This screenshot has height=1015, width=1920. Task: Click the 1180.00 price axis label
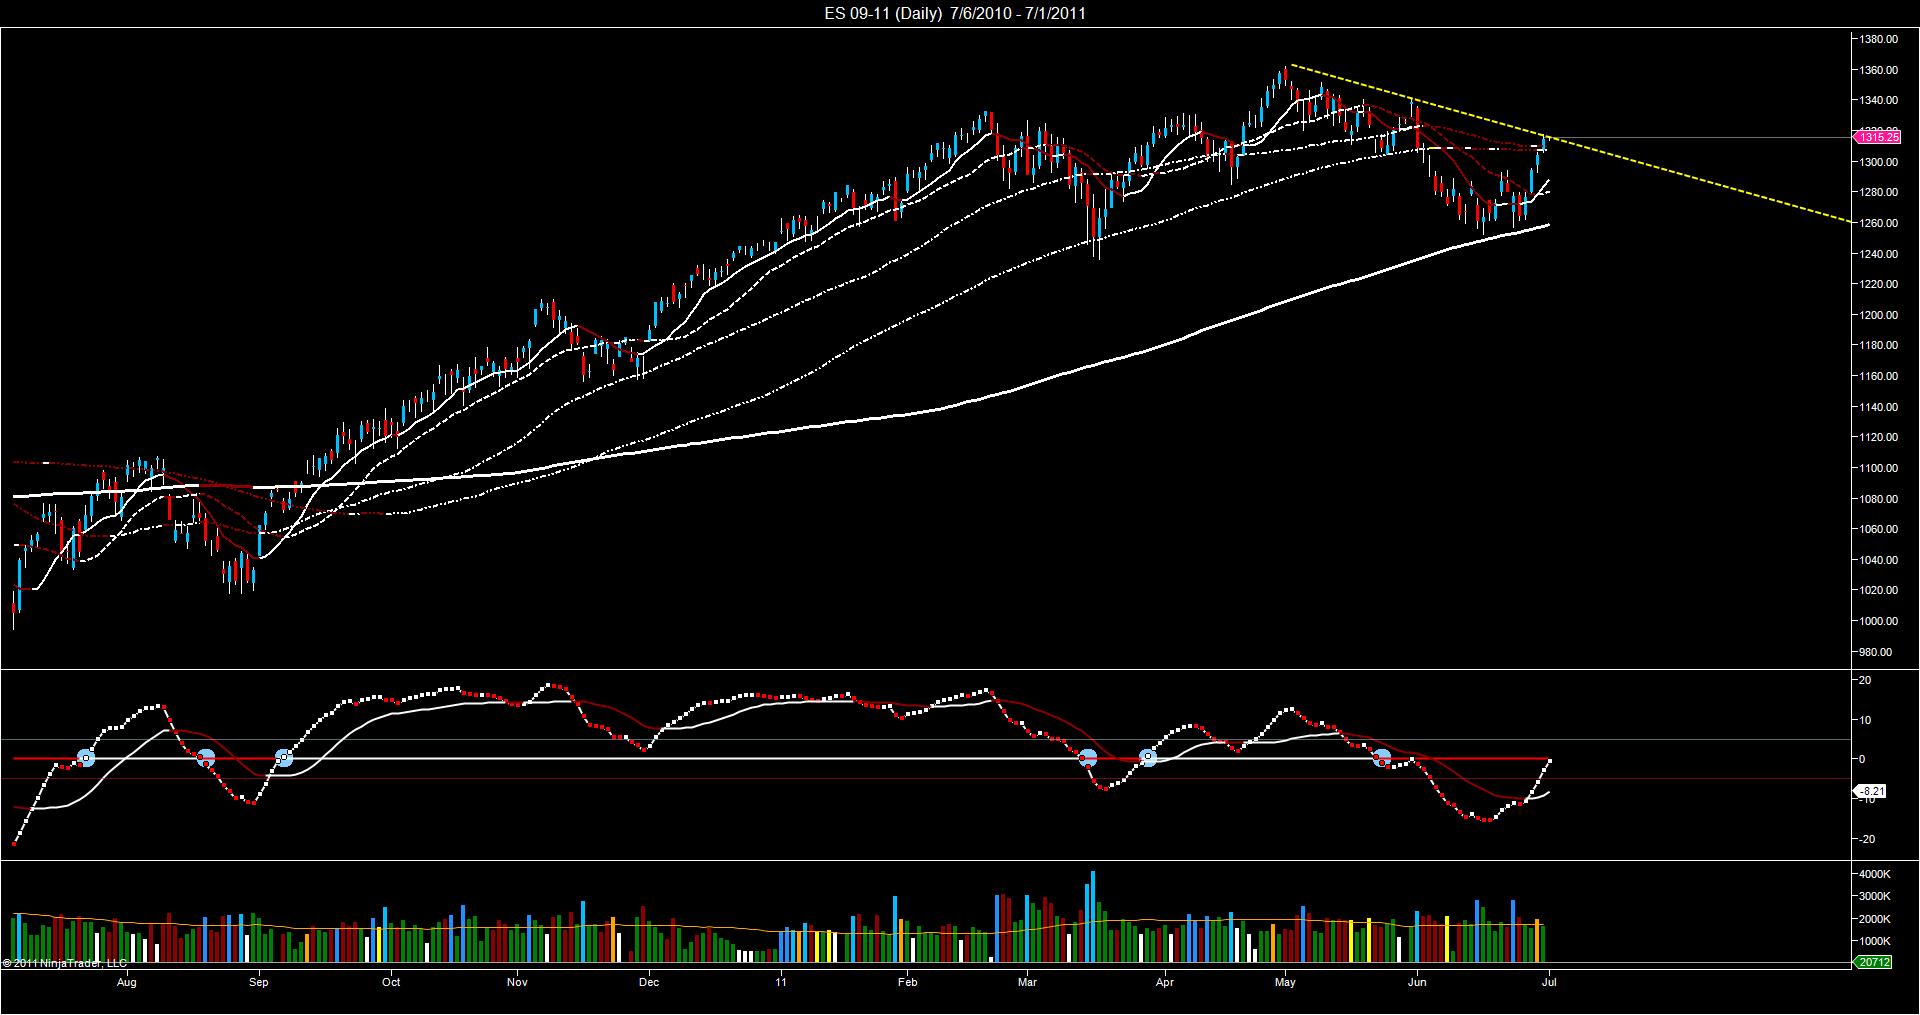point(1877,345)
